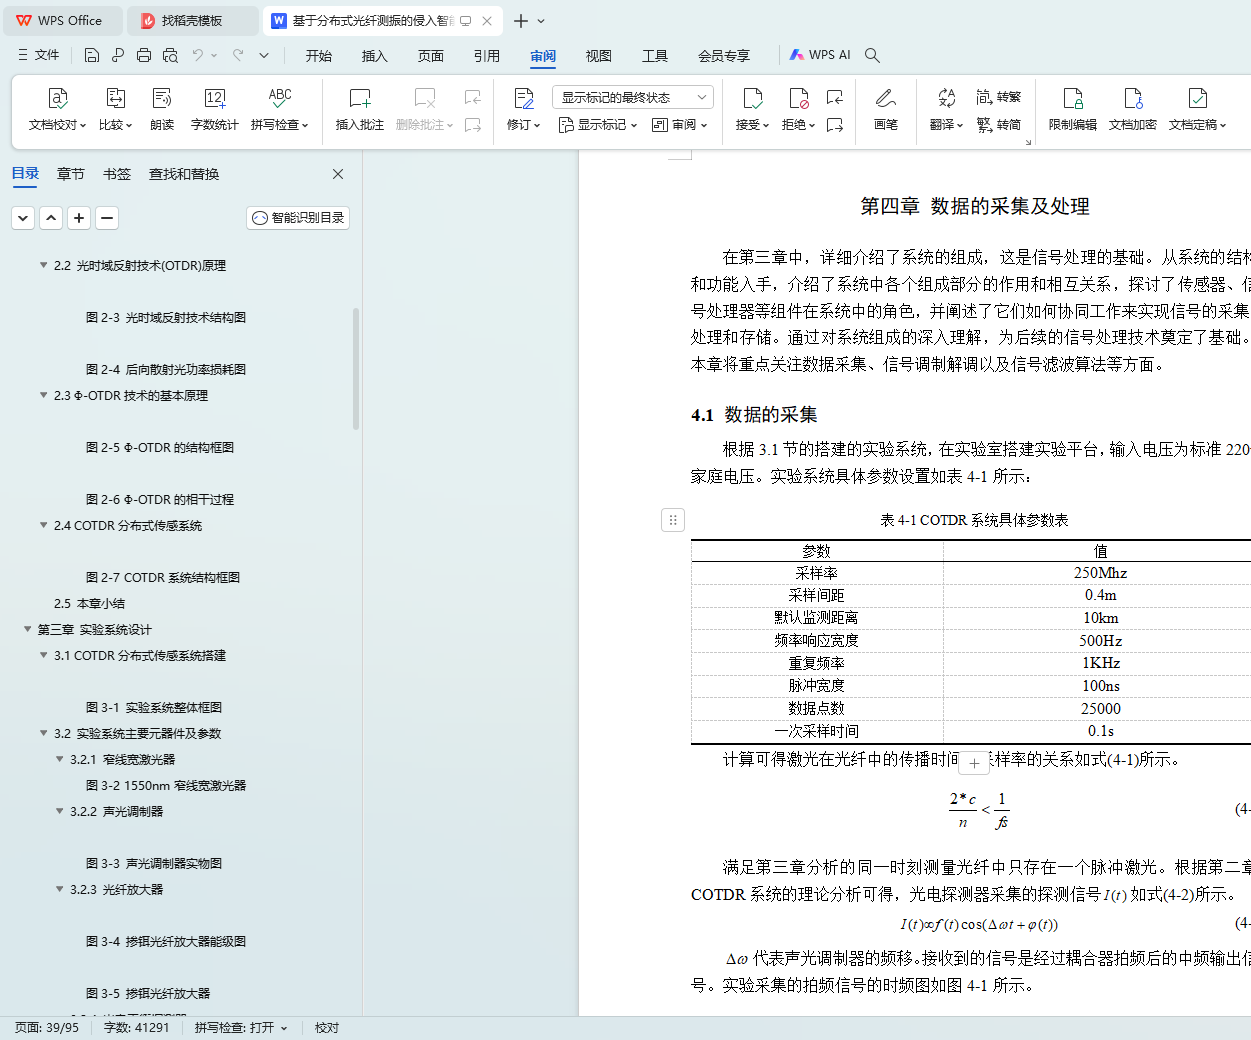The height and width of the screenshot is (1040, 1251).
Task: Switch to 找稻壳模板 window tab
Action: (193, 21)
